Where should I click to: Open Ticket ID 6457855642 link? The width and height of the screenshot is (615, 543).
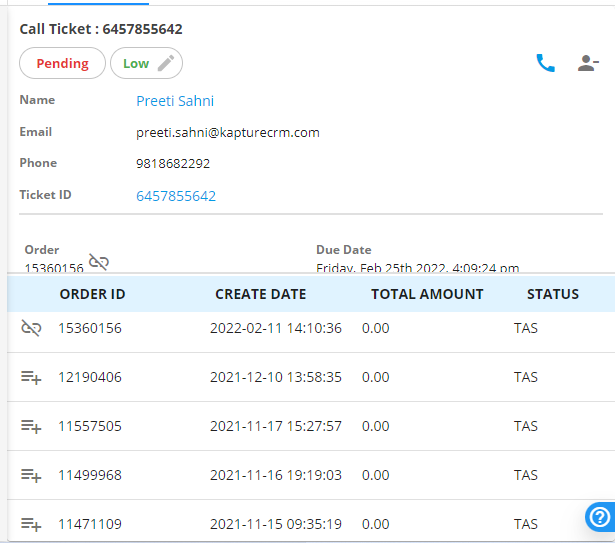176,196
